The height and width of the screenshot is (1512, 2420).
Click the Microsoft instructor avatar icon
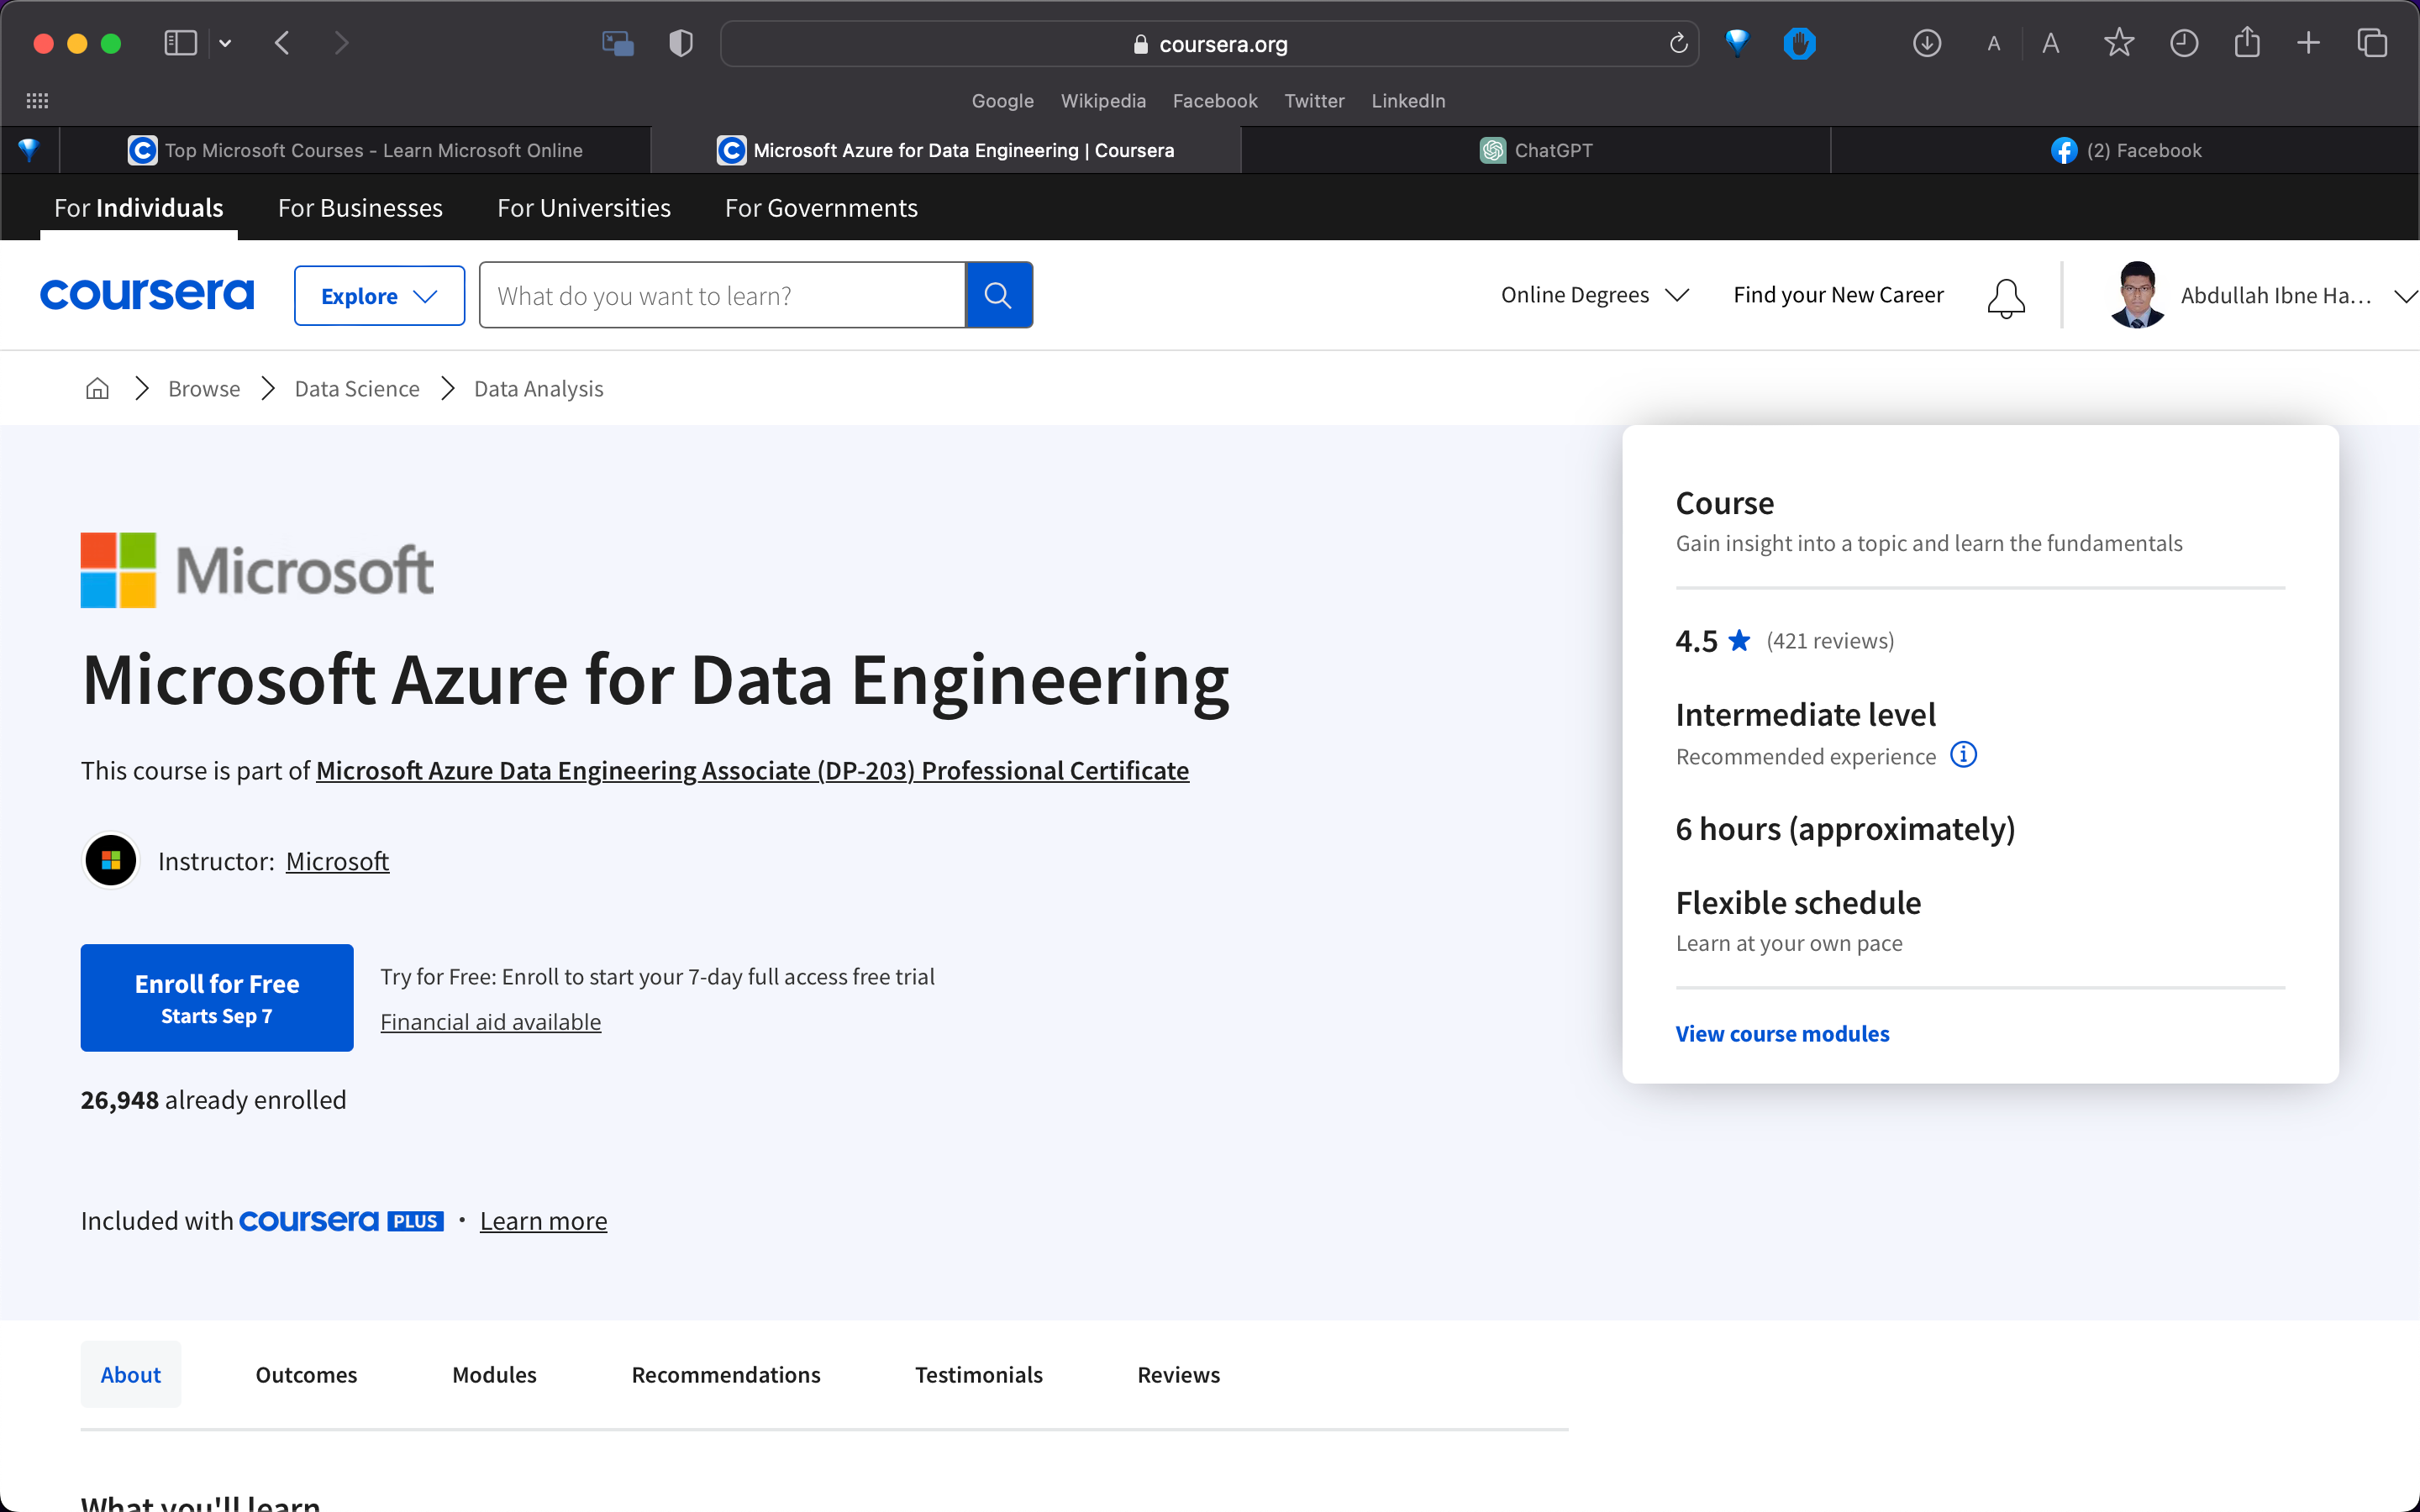(111, 860)
